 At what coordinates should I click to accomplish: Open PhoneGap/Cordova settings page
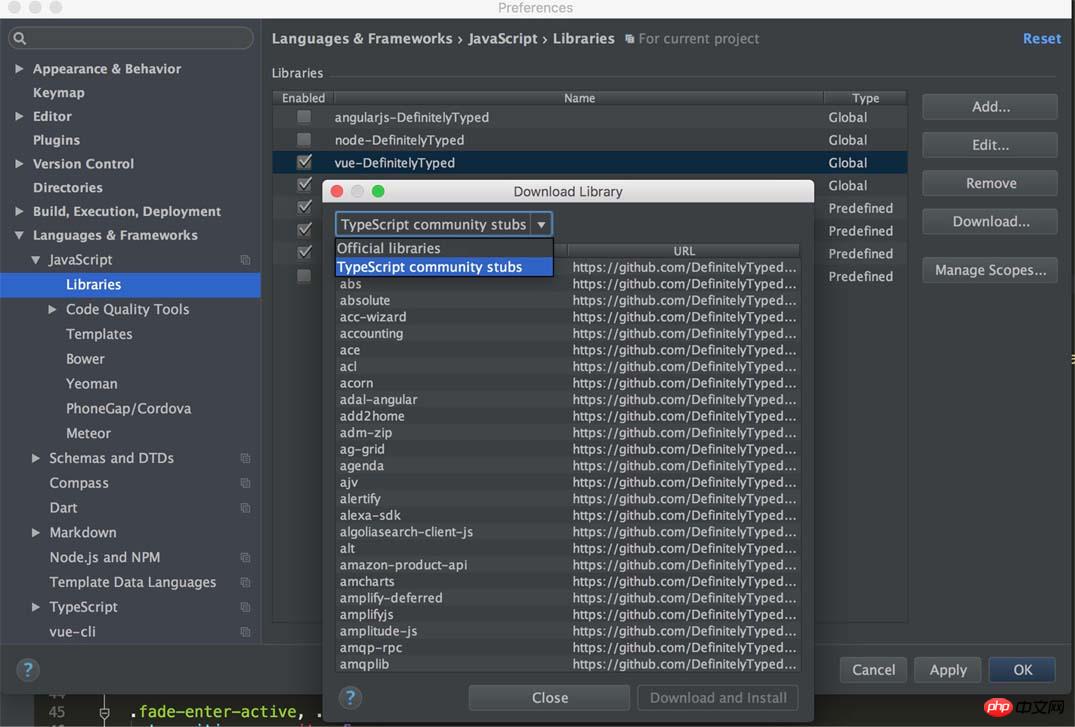128,409
